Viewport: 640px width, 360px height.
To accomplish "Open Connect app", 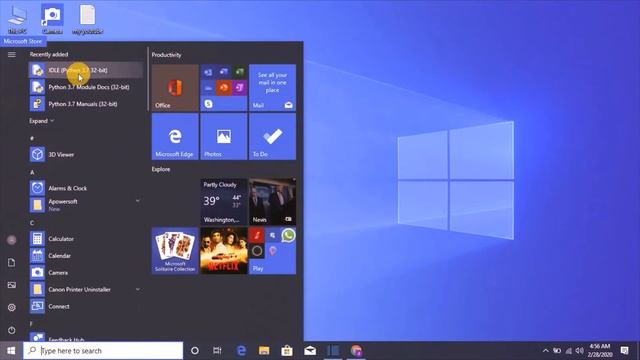I will (x=86, y=306).
